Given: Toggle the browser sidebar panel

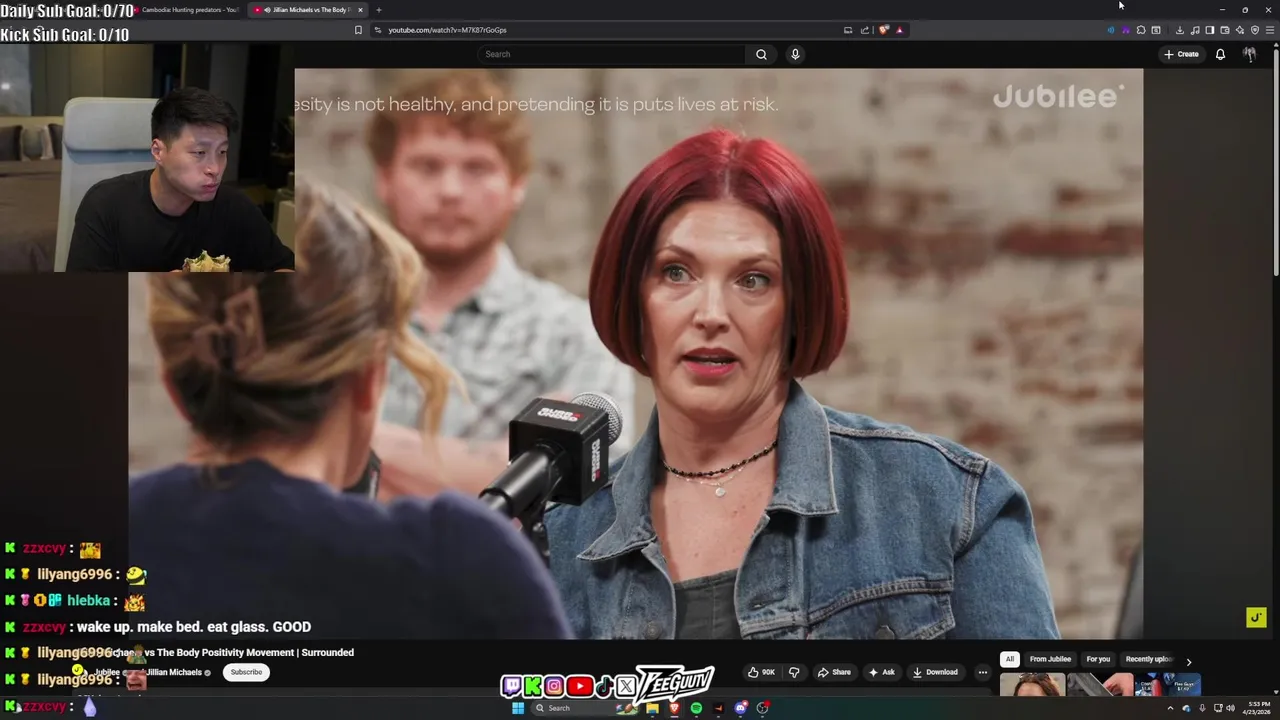Looking at the screenshot, I should pyautogui.click(x=1210, y=30).
